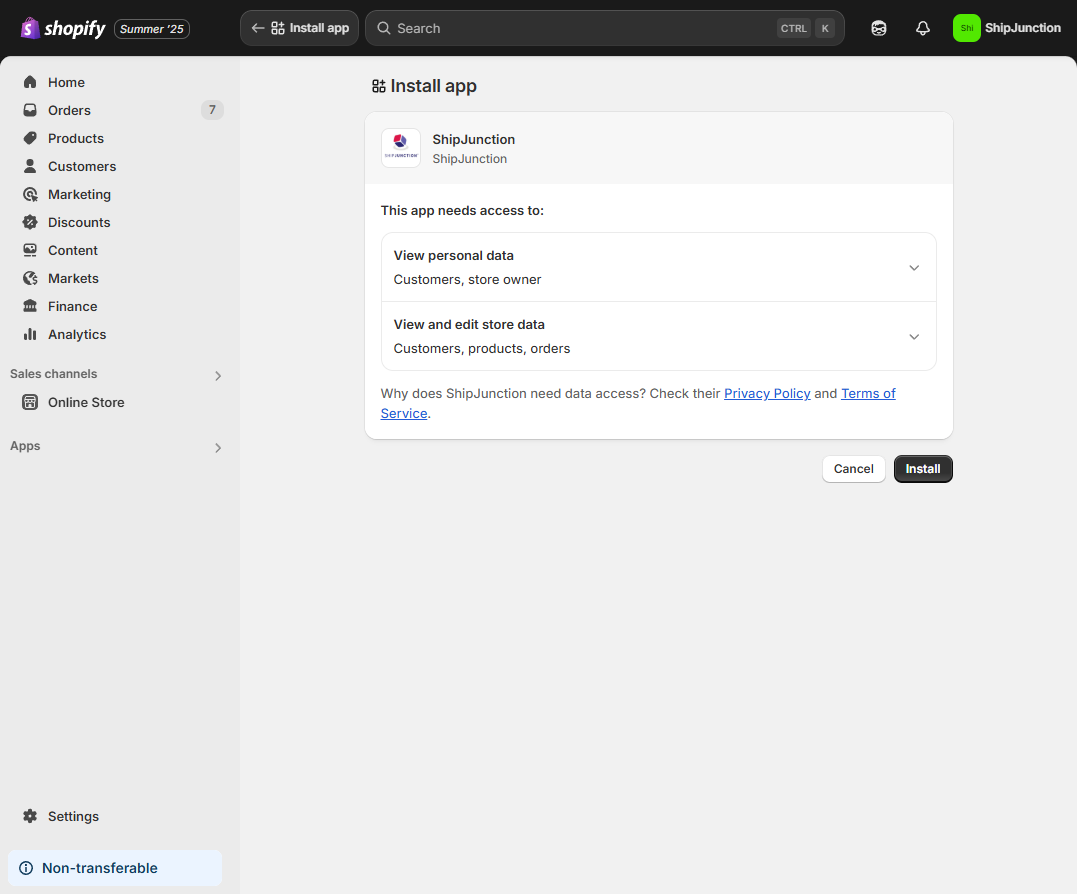The image size is (1077, 894).
Task: Open the Non-transferable notice
Action: pyautogui.click(x=115, y=869)
